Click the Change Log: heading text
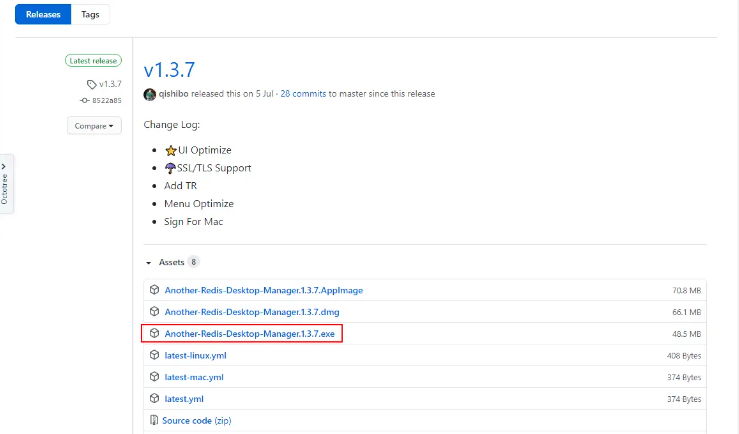Viewport: 739px width, 434px height. (x=172, y=125)
